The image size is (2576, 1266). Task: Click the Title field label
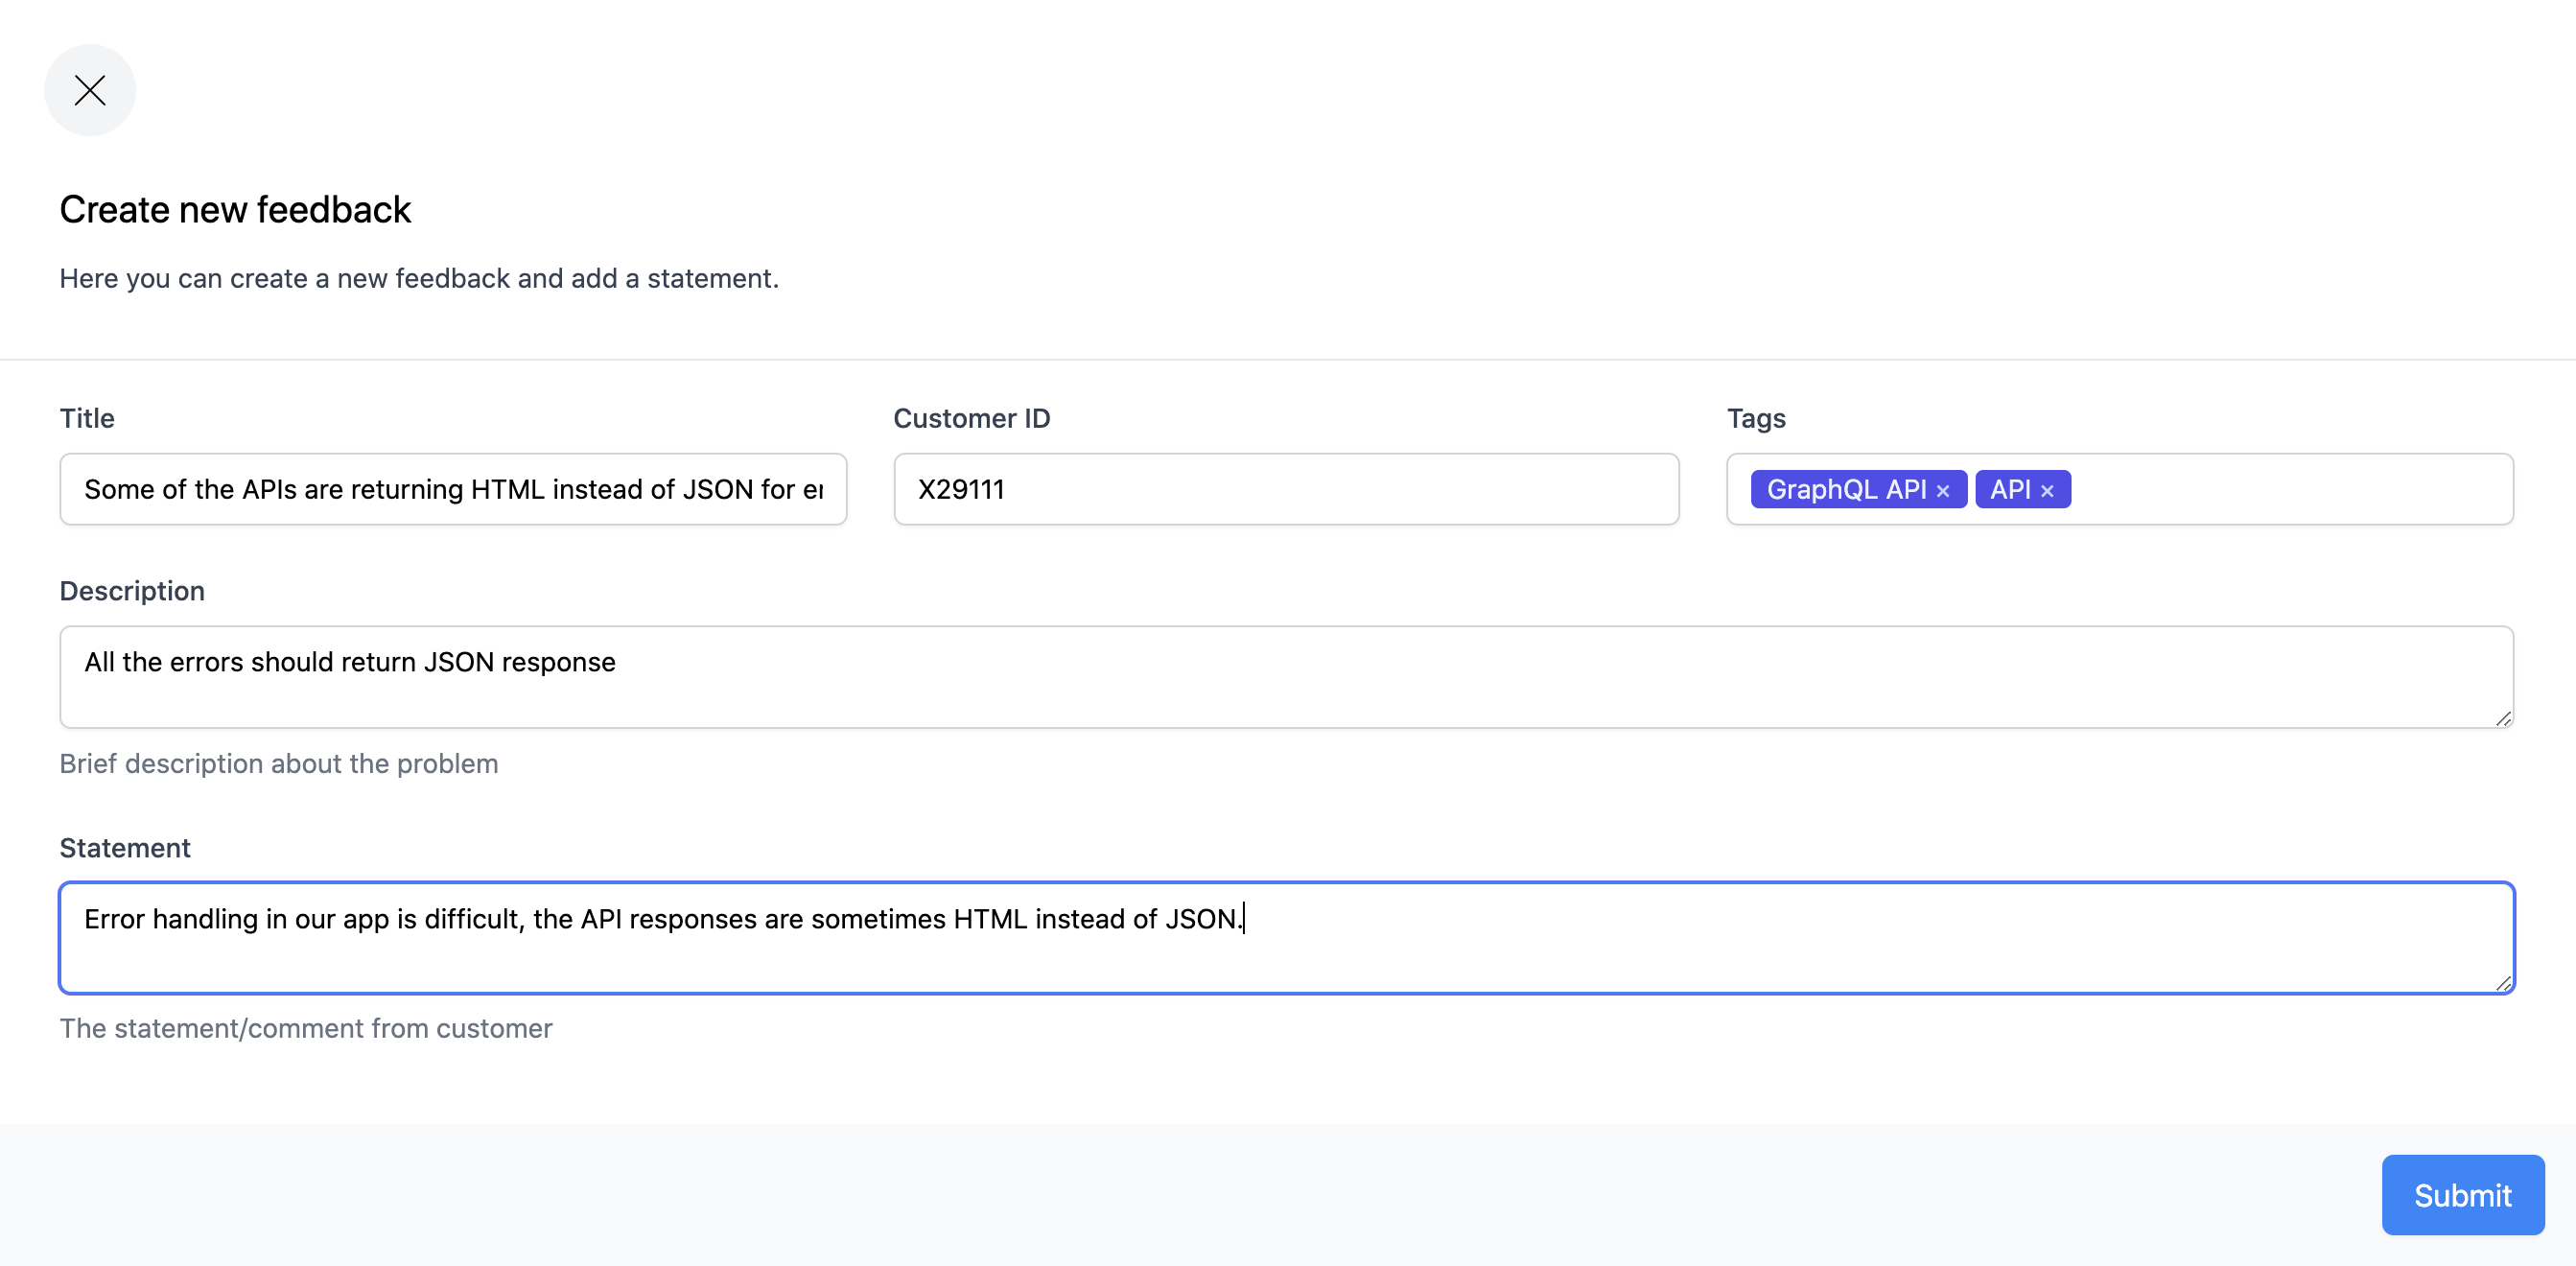(87, 418)
